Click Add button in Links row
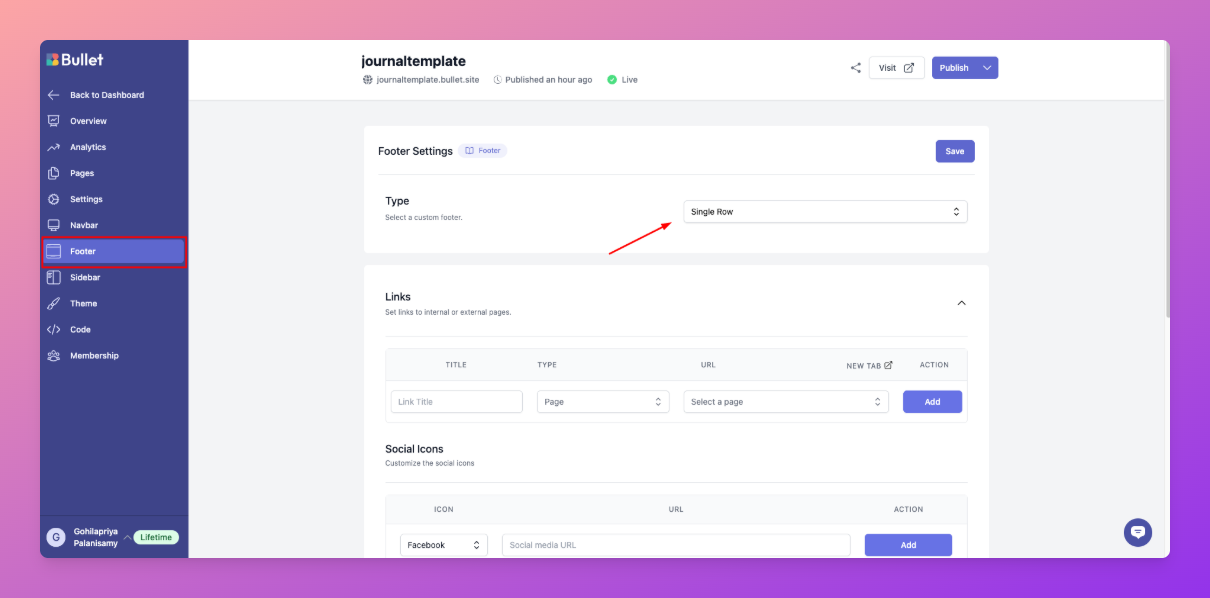Image resolution: width=1210 pixels, height=598 pixels. click(932, 402)
